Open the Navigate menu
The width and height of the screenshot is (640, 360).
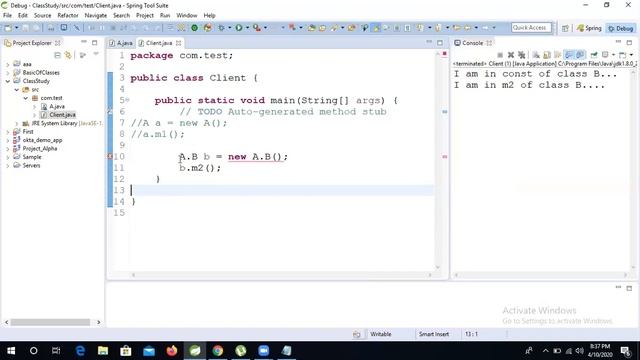96,16
